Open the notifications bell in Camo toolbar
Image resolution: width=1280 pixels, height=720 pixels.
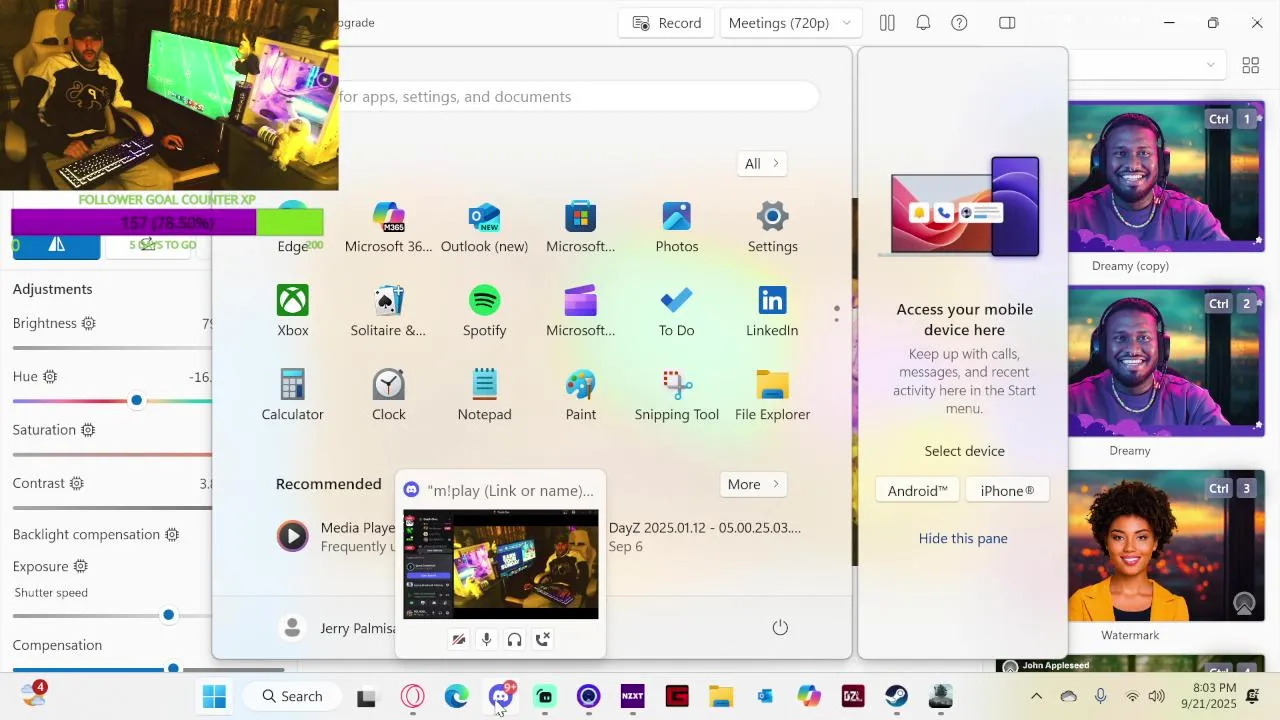[923, 23]
